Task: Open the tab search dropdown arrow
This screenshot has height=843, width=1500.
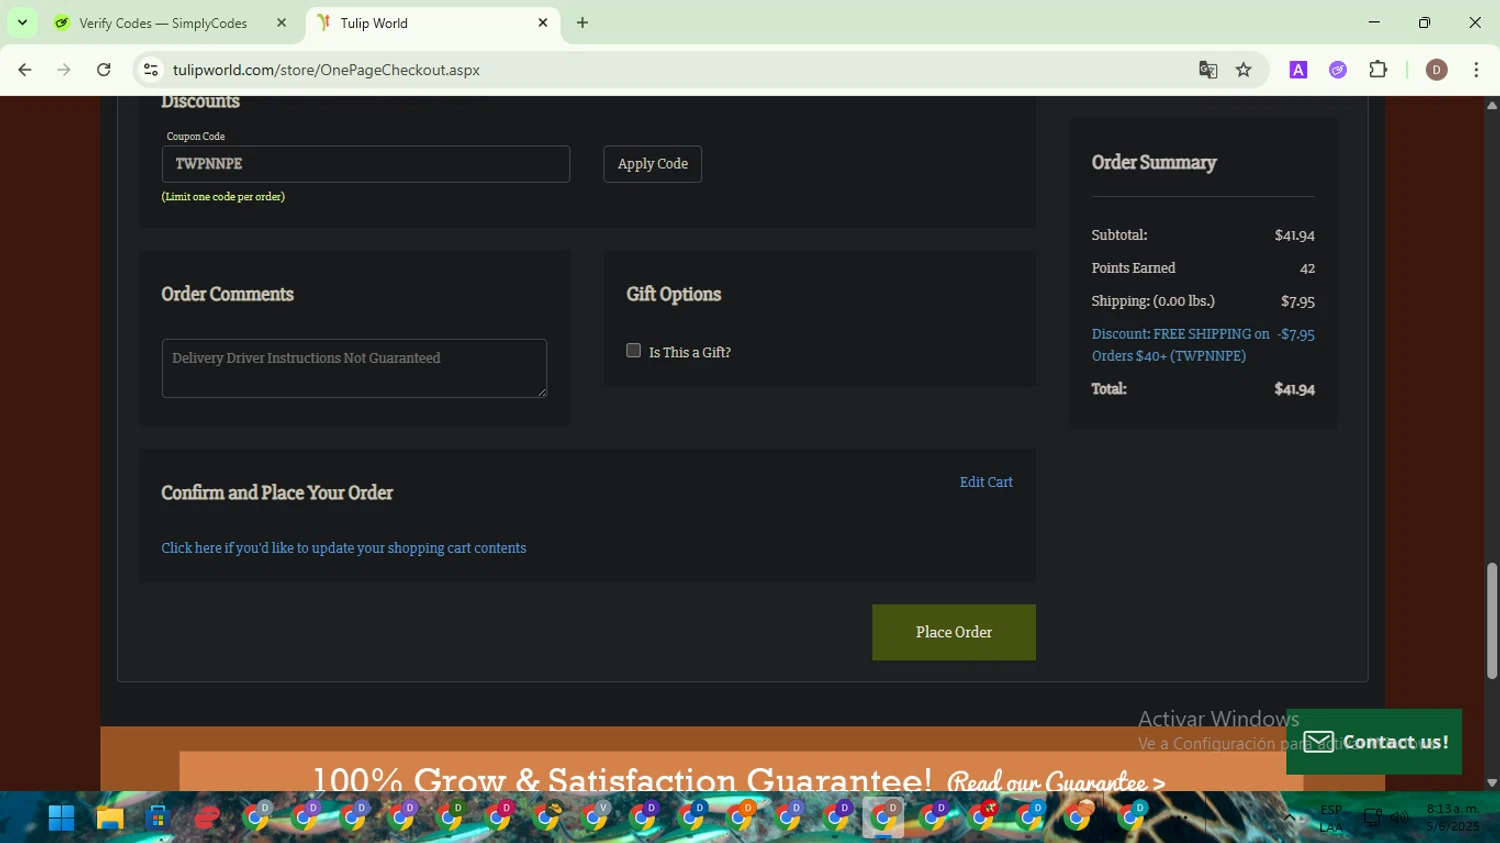Action: pos(22,22)
